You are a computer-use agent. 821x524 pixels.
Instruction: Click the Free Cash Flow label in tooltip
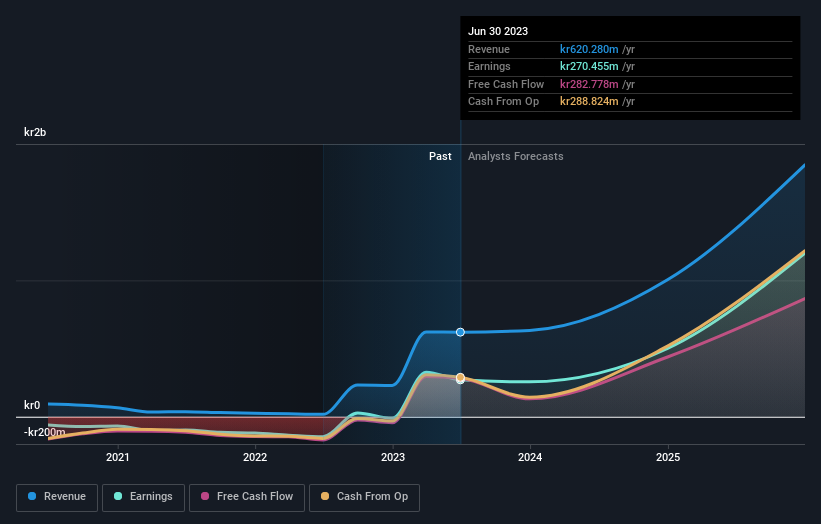(506, 84)
